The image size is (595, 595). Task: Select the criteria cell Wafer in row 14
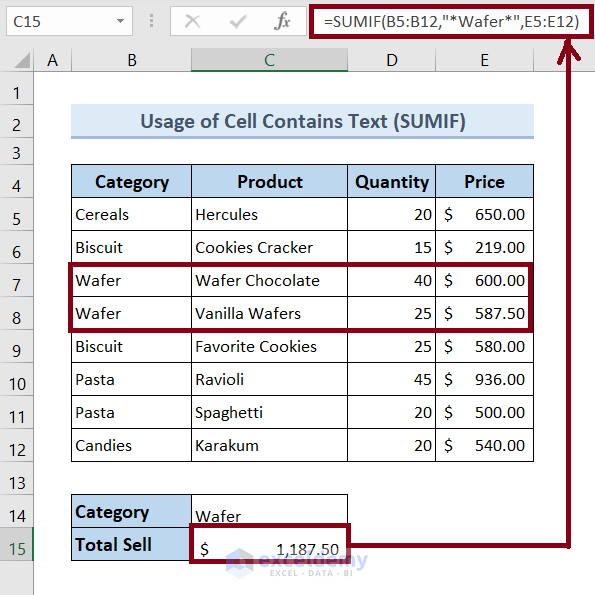pyautogui.click(x=269, y=511)
